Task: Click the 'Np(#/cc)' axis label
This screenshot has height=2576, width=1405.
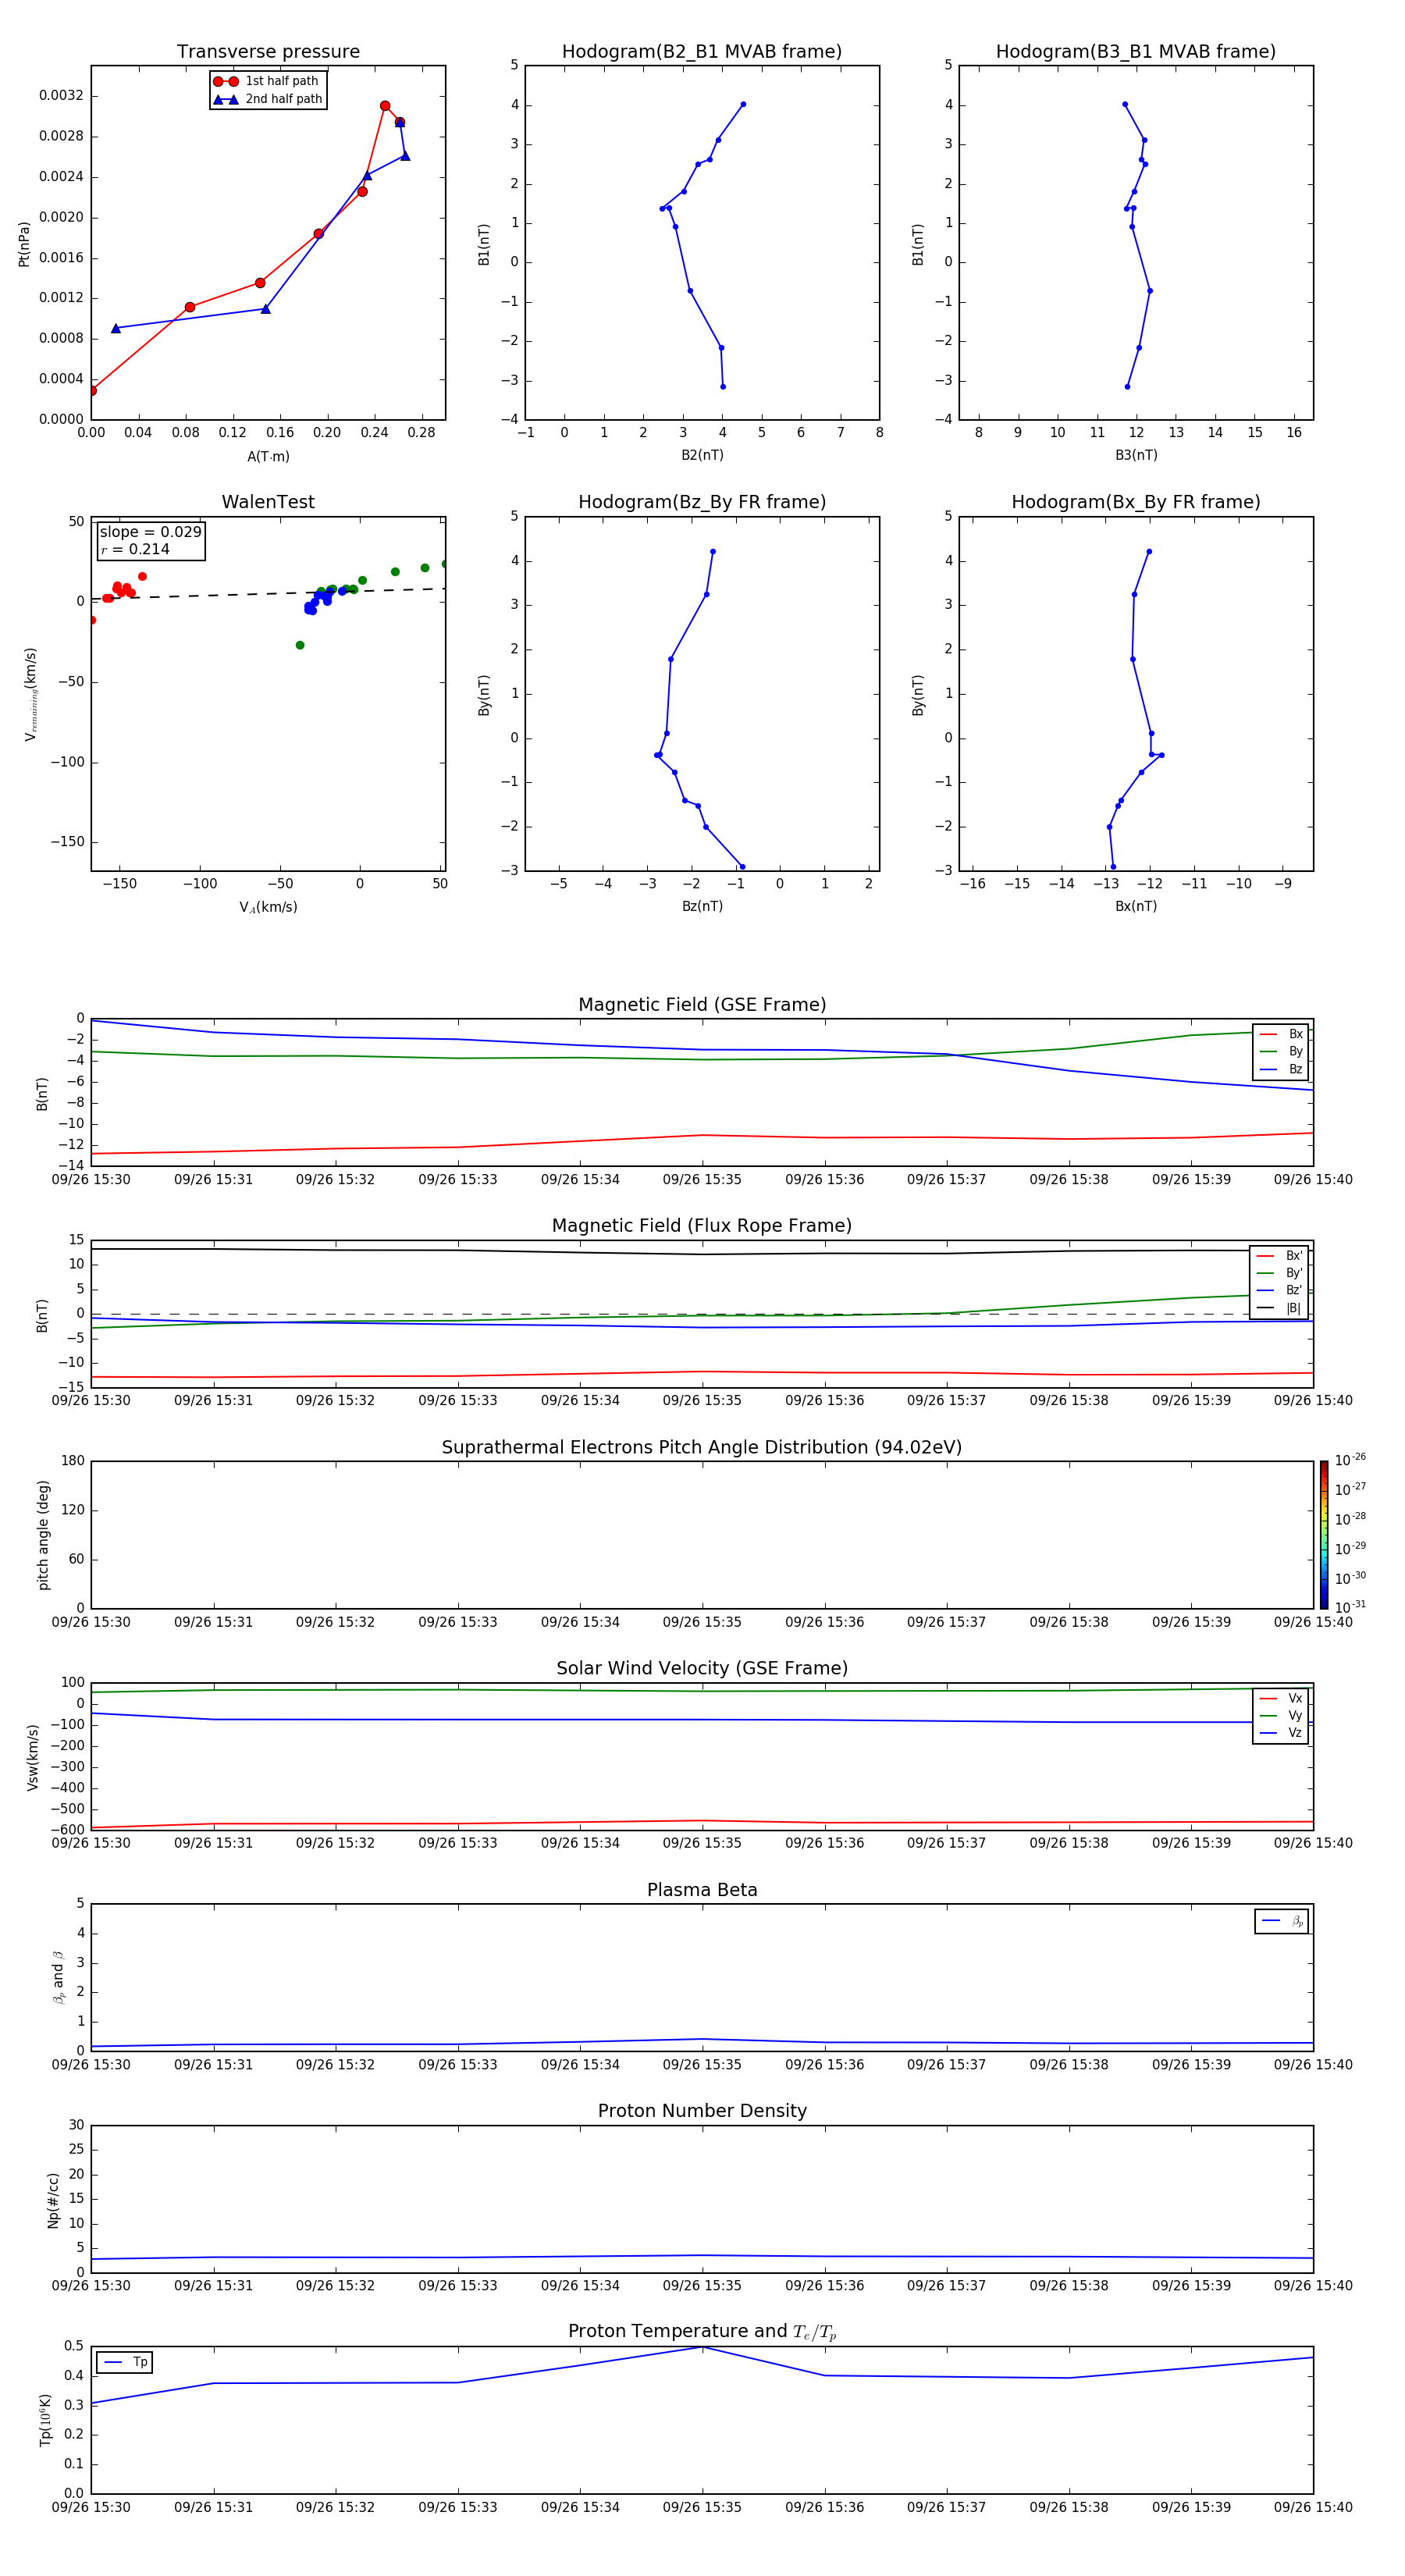Action: click(53, 2200)
